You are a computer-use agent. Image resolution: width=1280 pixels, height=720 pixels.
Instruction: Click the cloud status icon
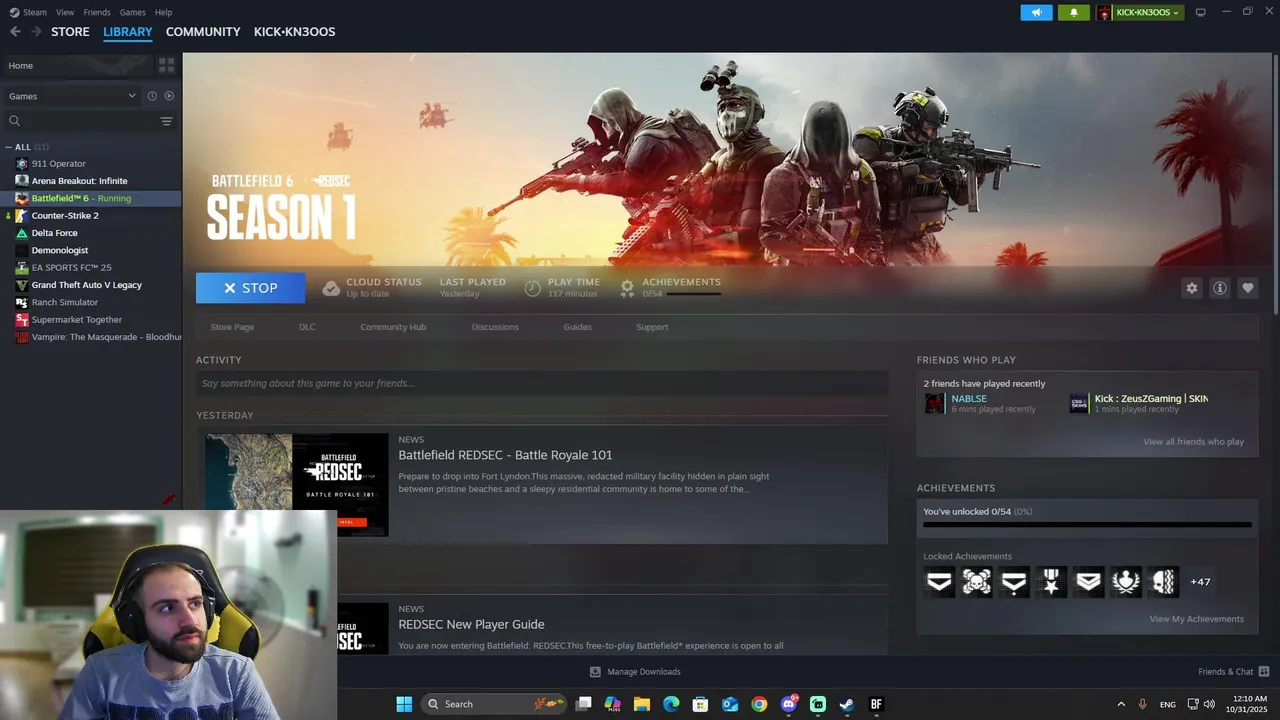pyautogui.click(x=331, y=288)
